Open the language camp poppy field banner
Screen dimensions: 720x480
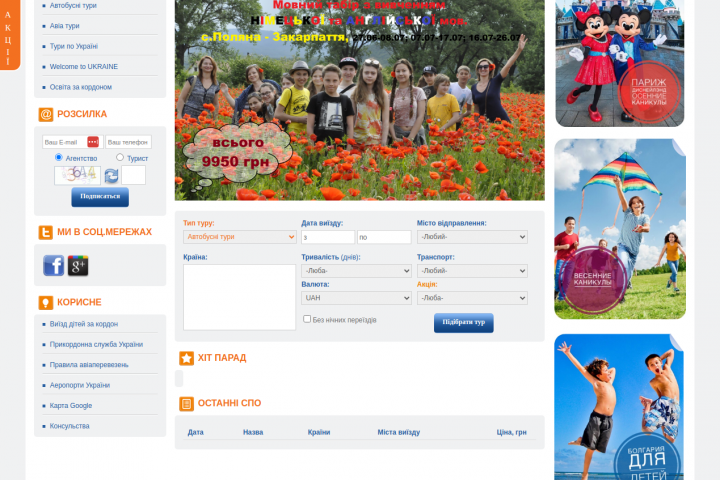(360, 100)
